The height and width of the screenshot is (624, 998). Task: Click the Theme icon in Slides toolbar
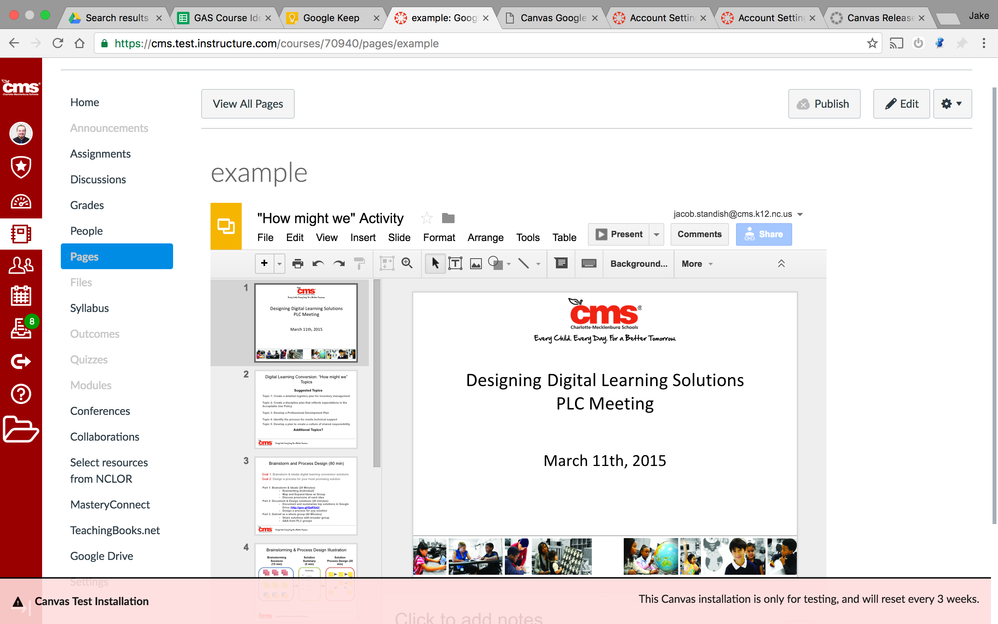pyautogui.click(x=589, y=263)
